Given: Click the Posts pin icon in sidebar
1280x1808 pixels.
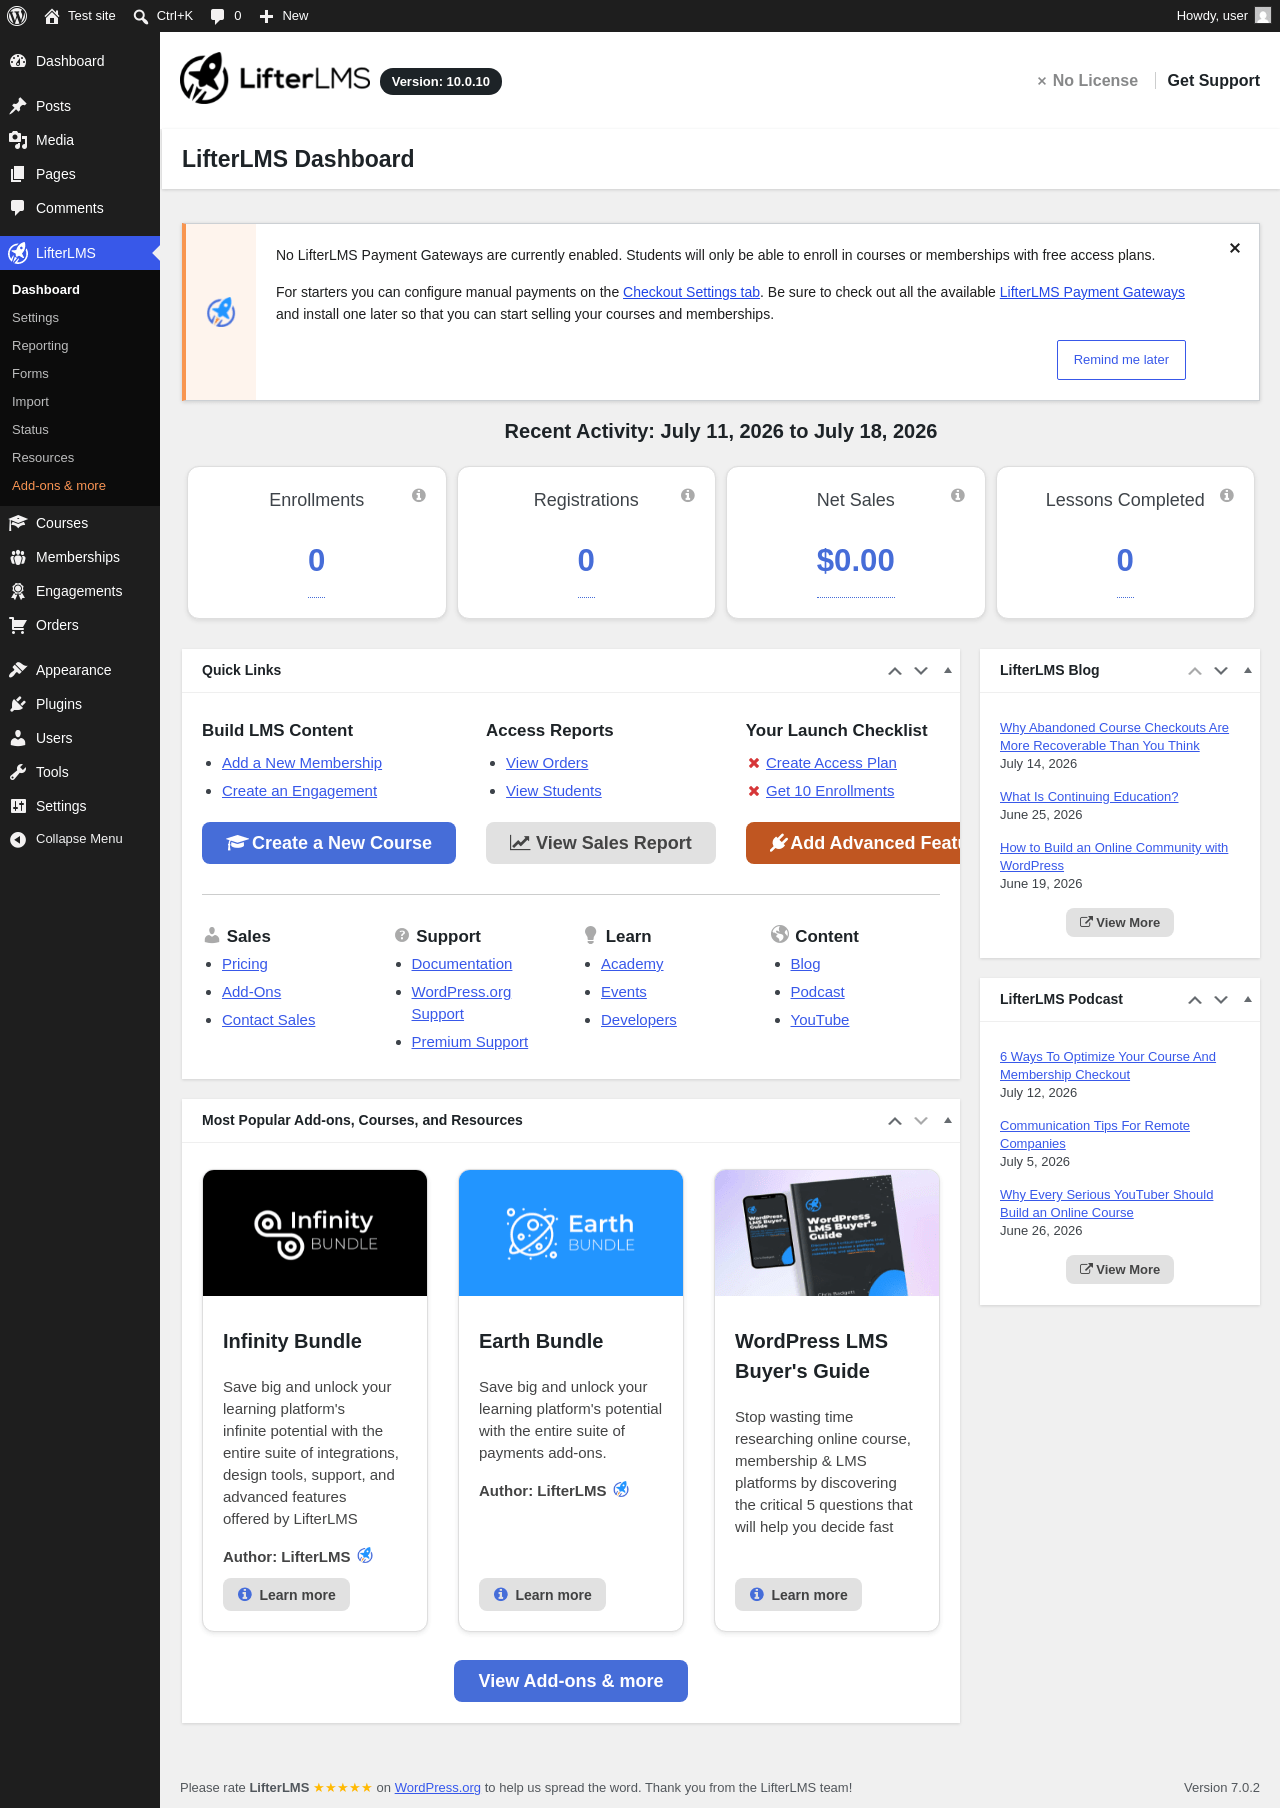Looking at the screenshot, I should [18, 106].
